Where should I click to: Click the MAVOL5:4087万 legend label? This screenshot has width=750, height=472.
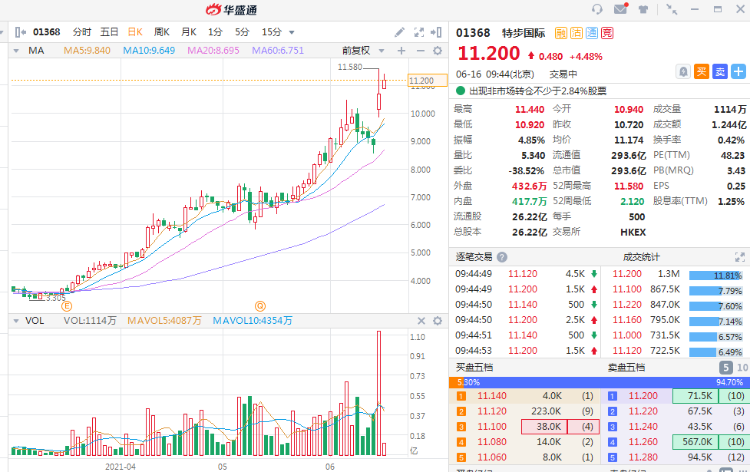pos(164,321)
